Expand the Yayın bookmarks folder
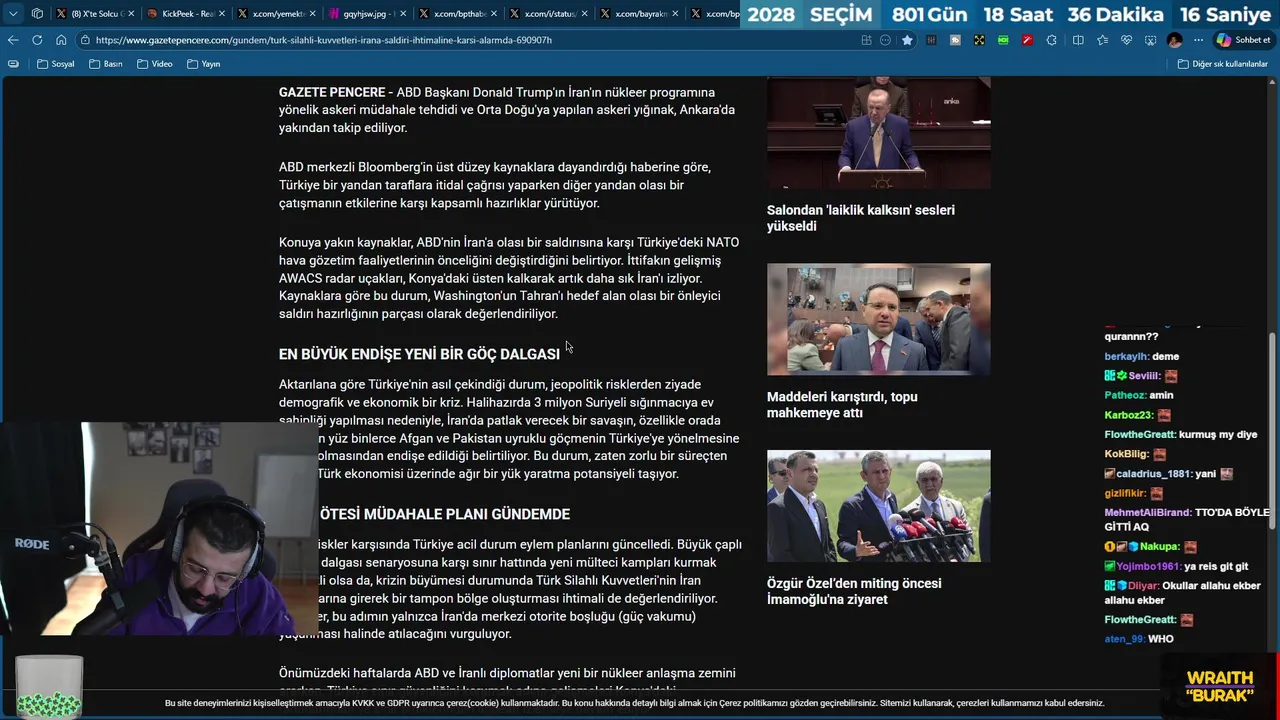Screen dimensions: 1280x720 [203, 64]
